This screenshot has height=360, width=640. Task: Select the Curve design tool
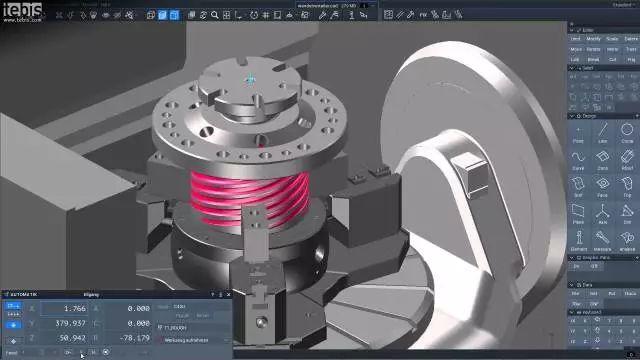pyautogui.click(x=578, y=161)
